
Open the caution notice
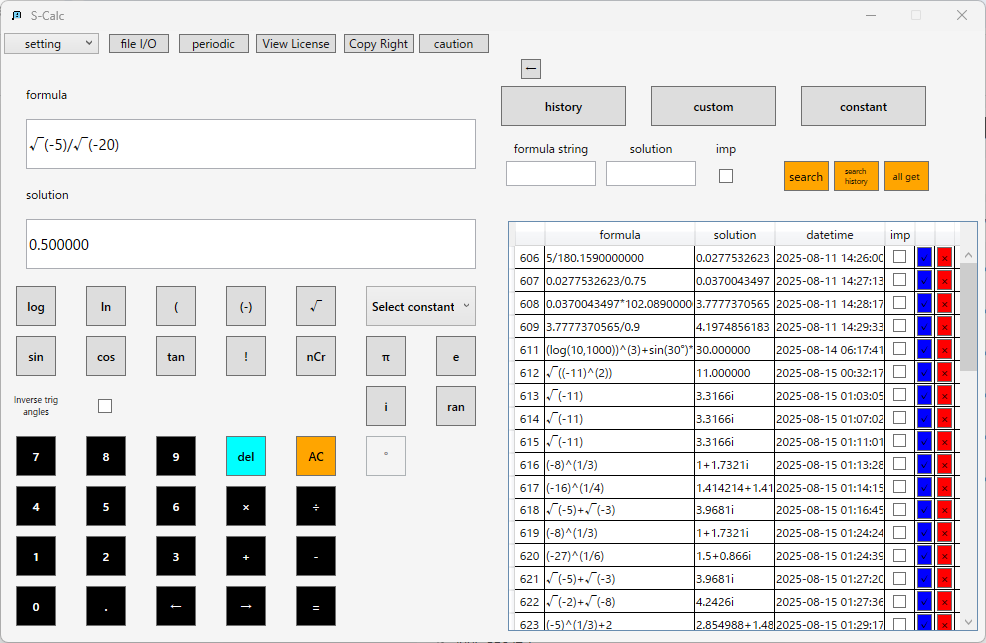pos(453,43)
